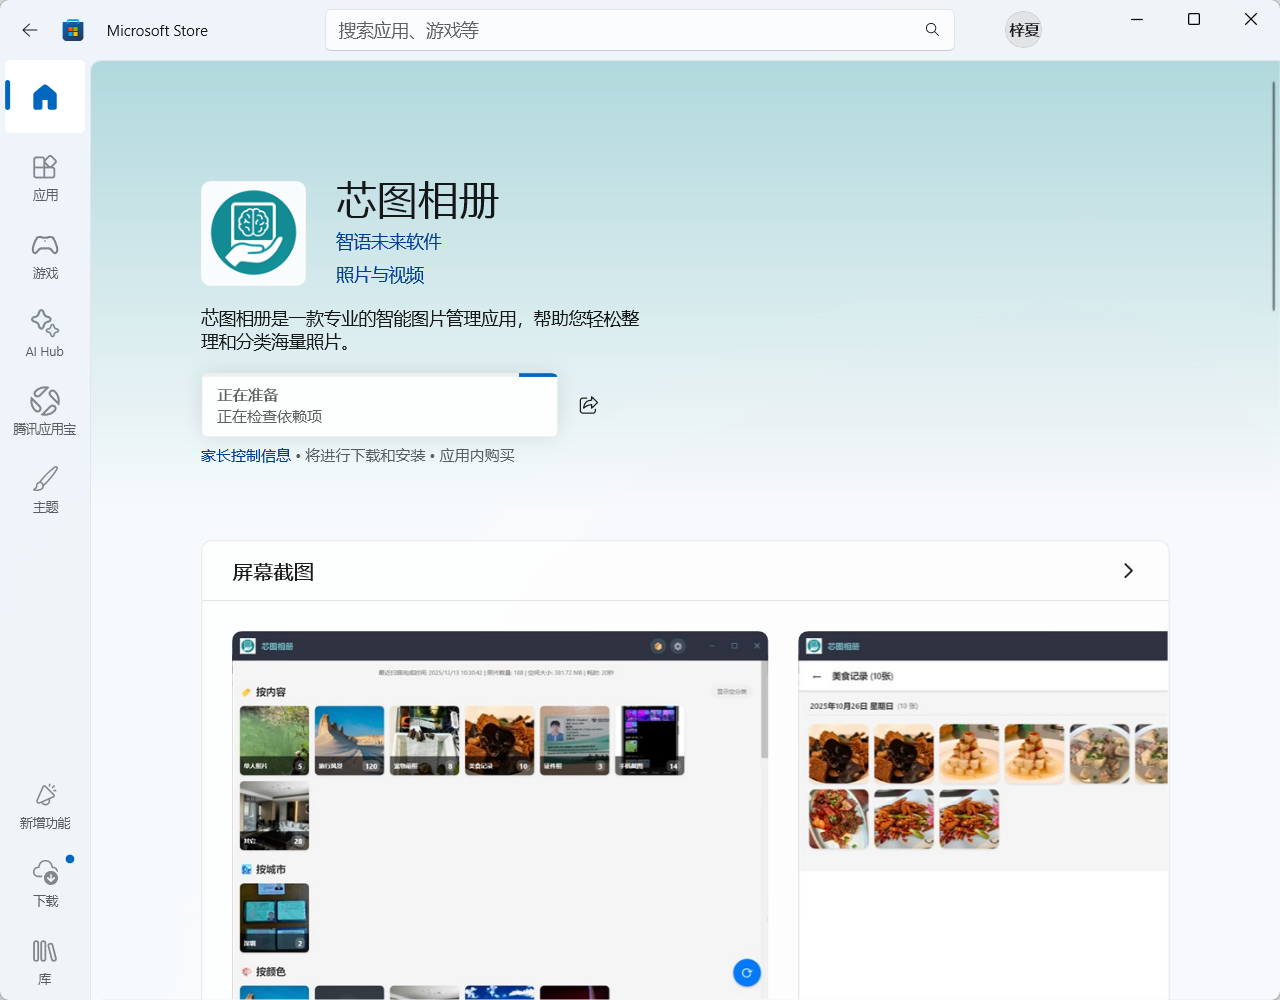This screenshot has width=1280, height=1000.
Task: Open the 梓夏 account menu
Action: tap(1022, 30)
